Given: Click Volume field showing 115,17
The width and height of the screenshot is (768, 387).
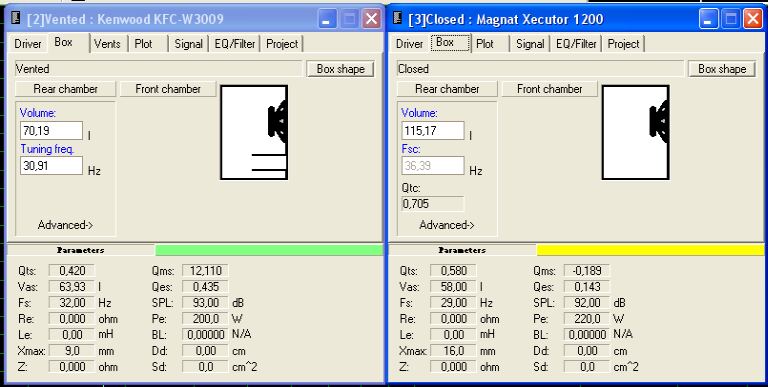Looking at the screenshot, I should pos(433,131).
